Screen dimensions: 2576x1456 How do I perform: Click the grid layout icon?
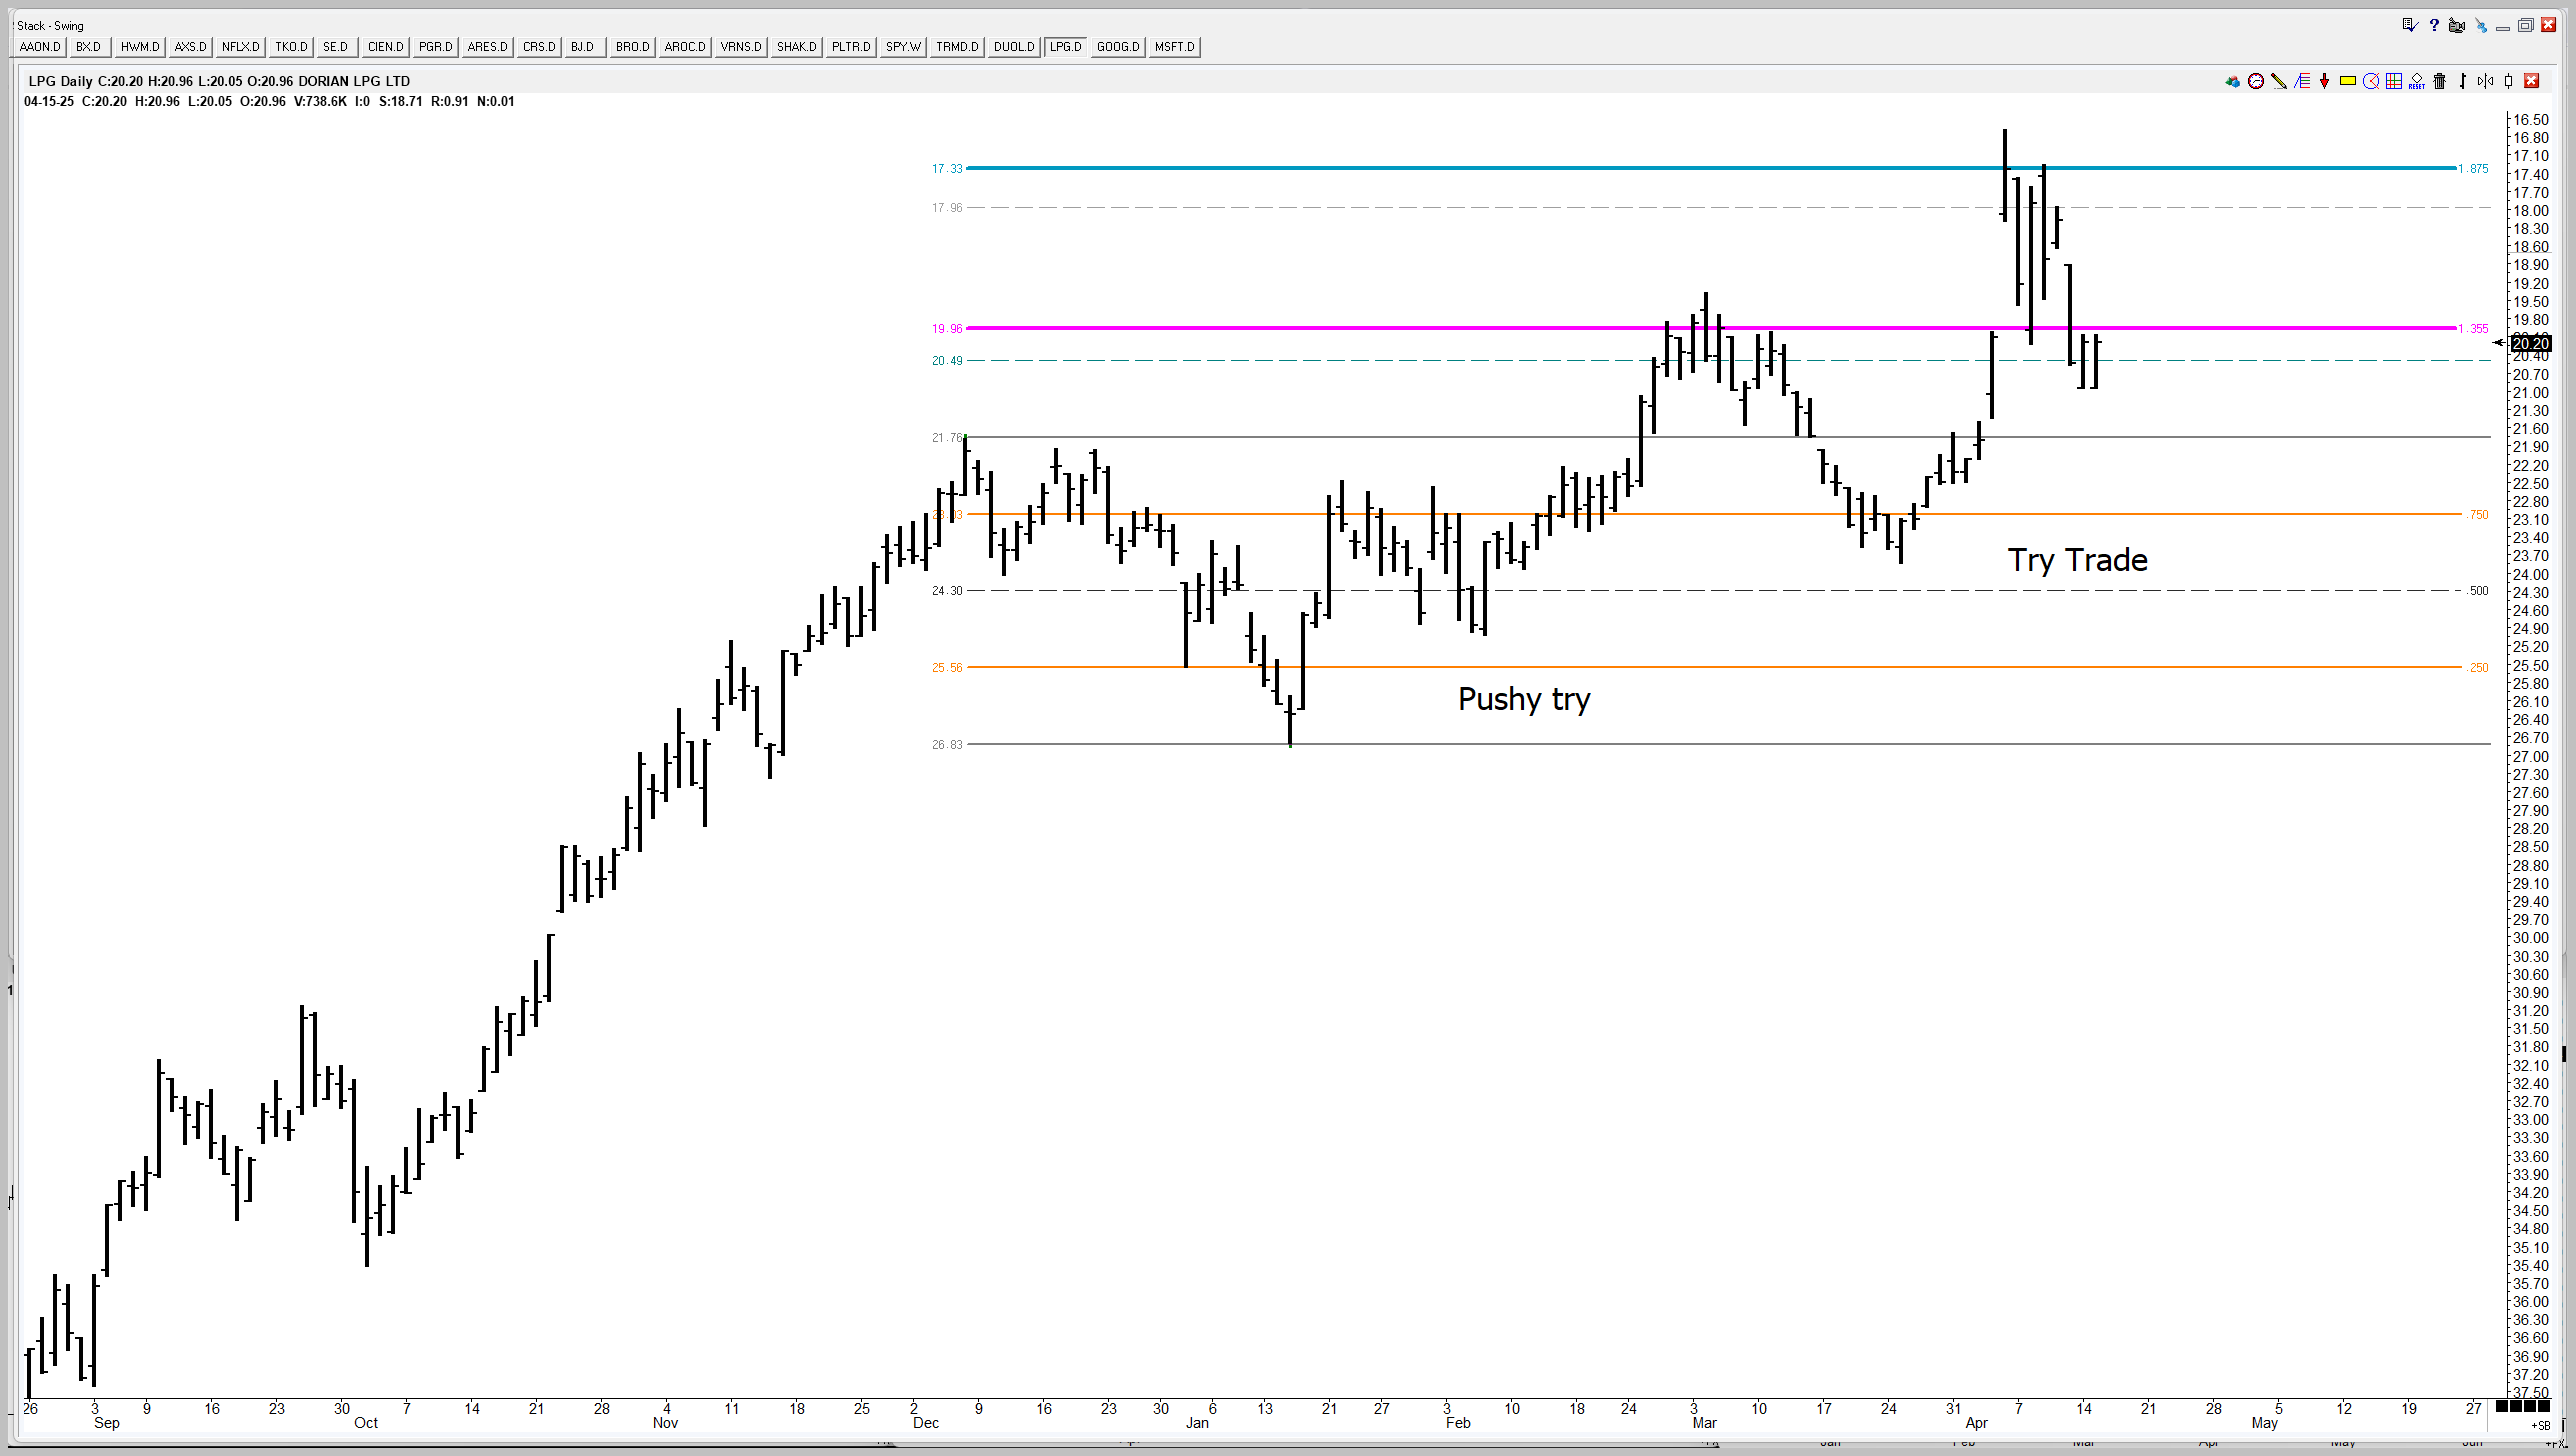pos(2394,81)
